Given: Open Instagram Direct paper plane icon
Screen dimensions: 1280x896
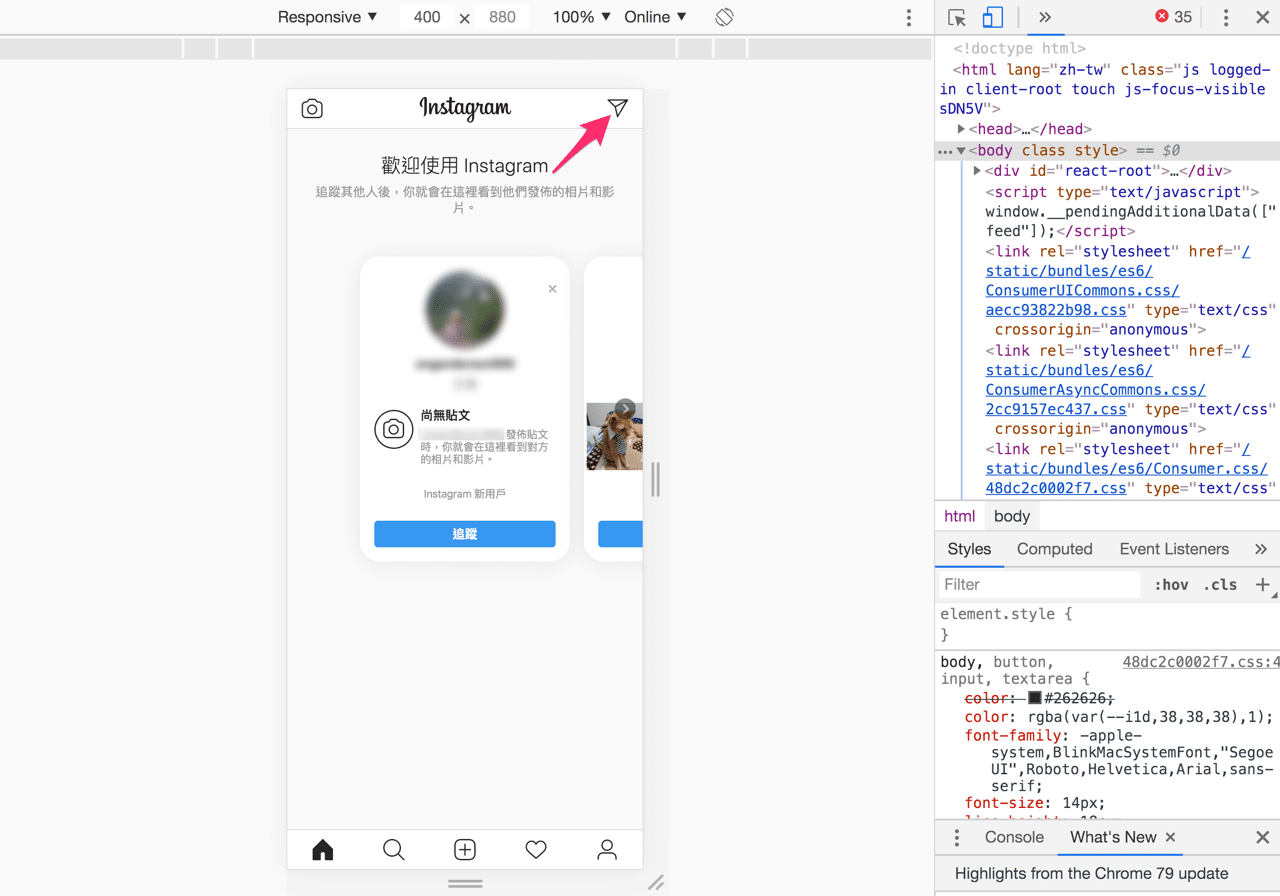Looking at the screenshot, I should tap(617, 108).
